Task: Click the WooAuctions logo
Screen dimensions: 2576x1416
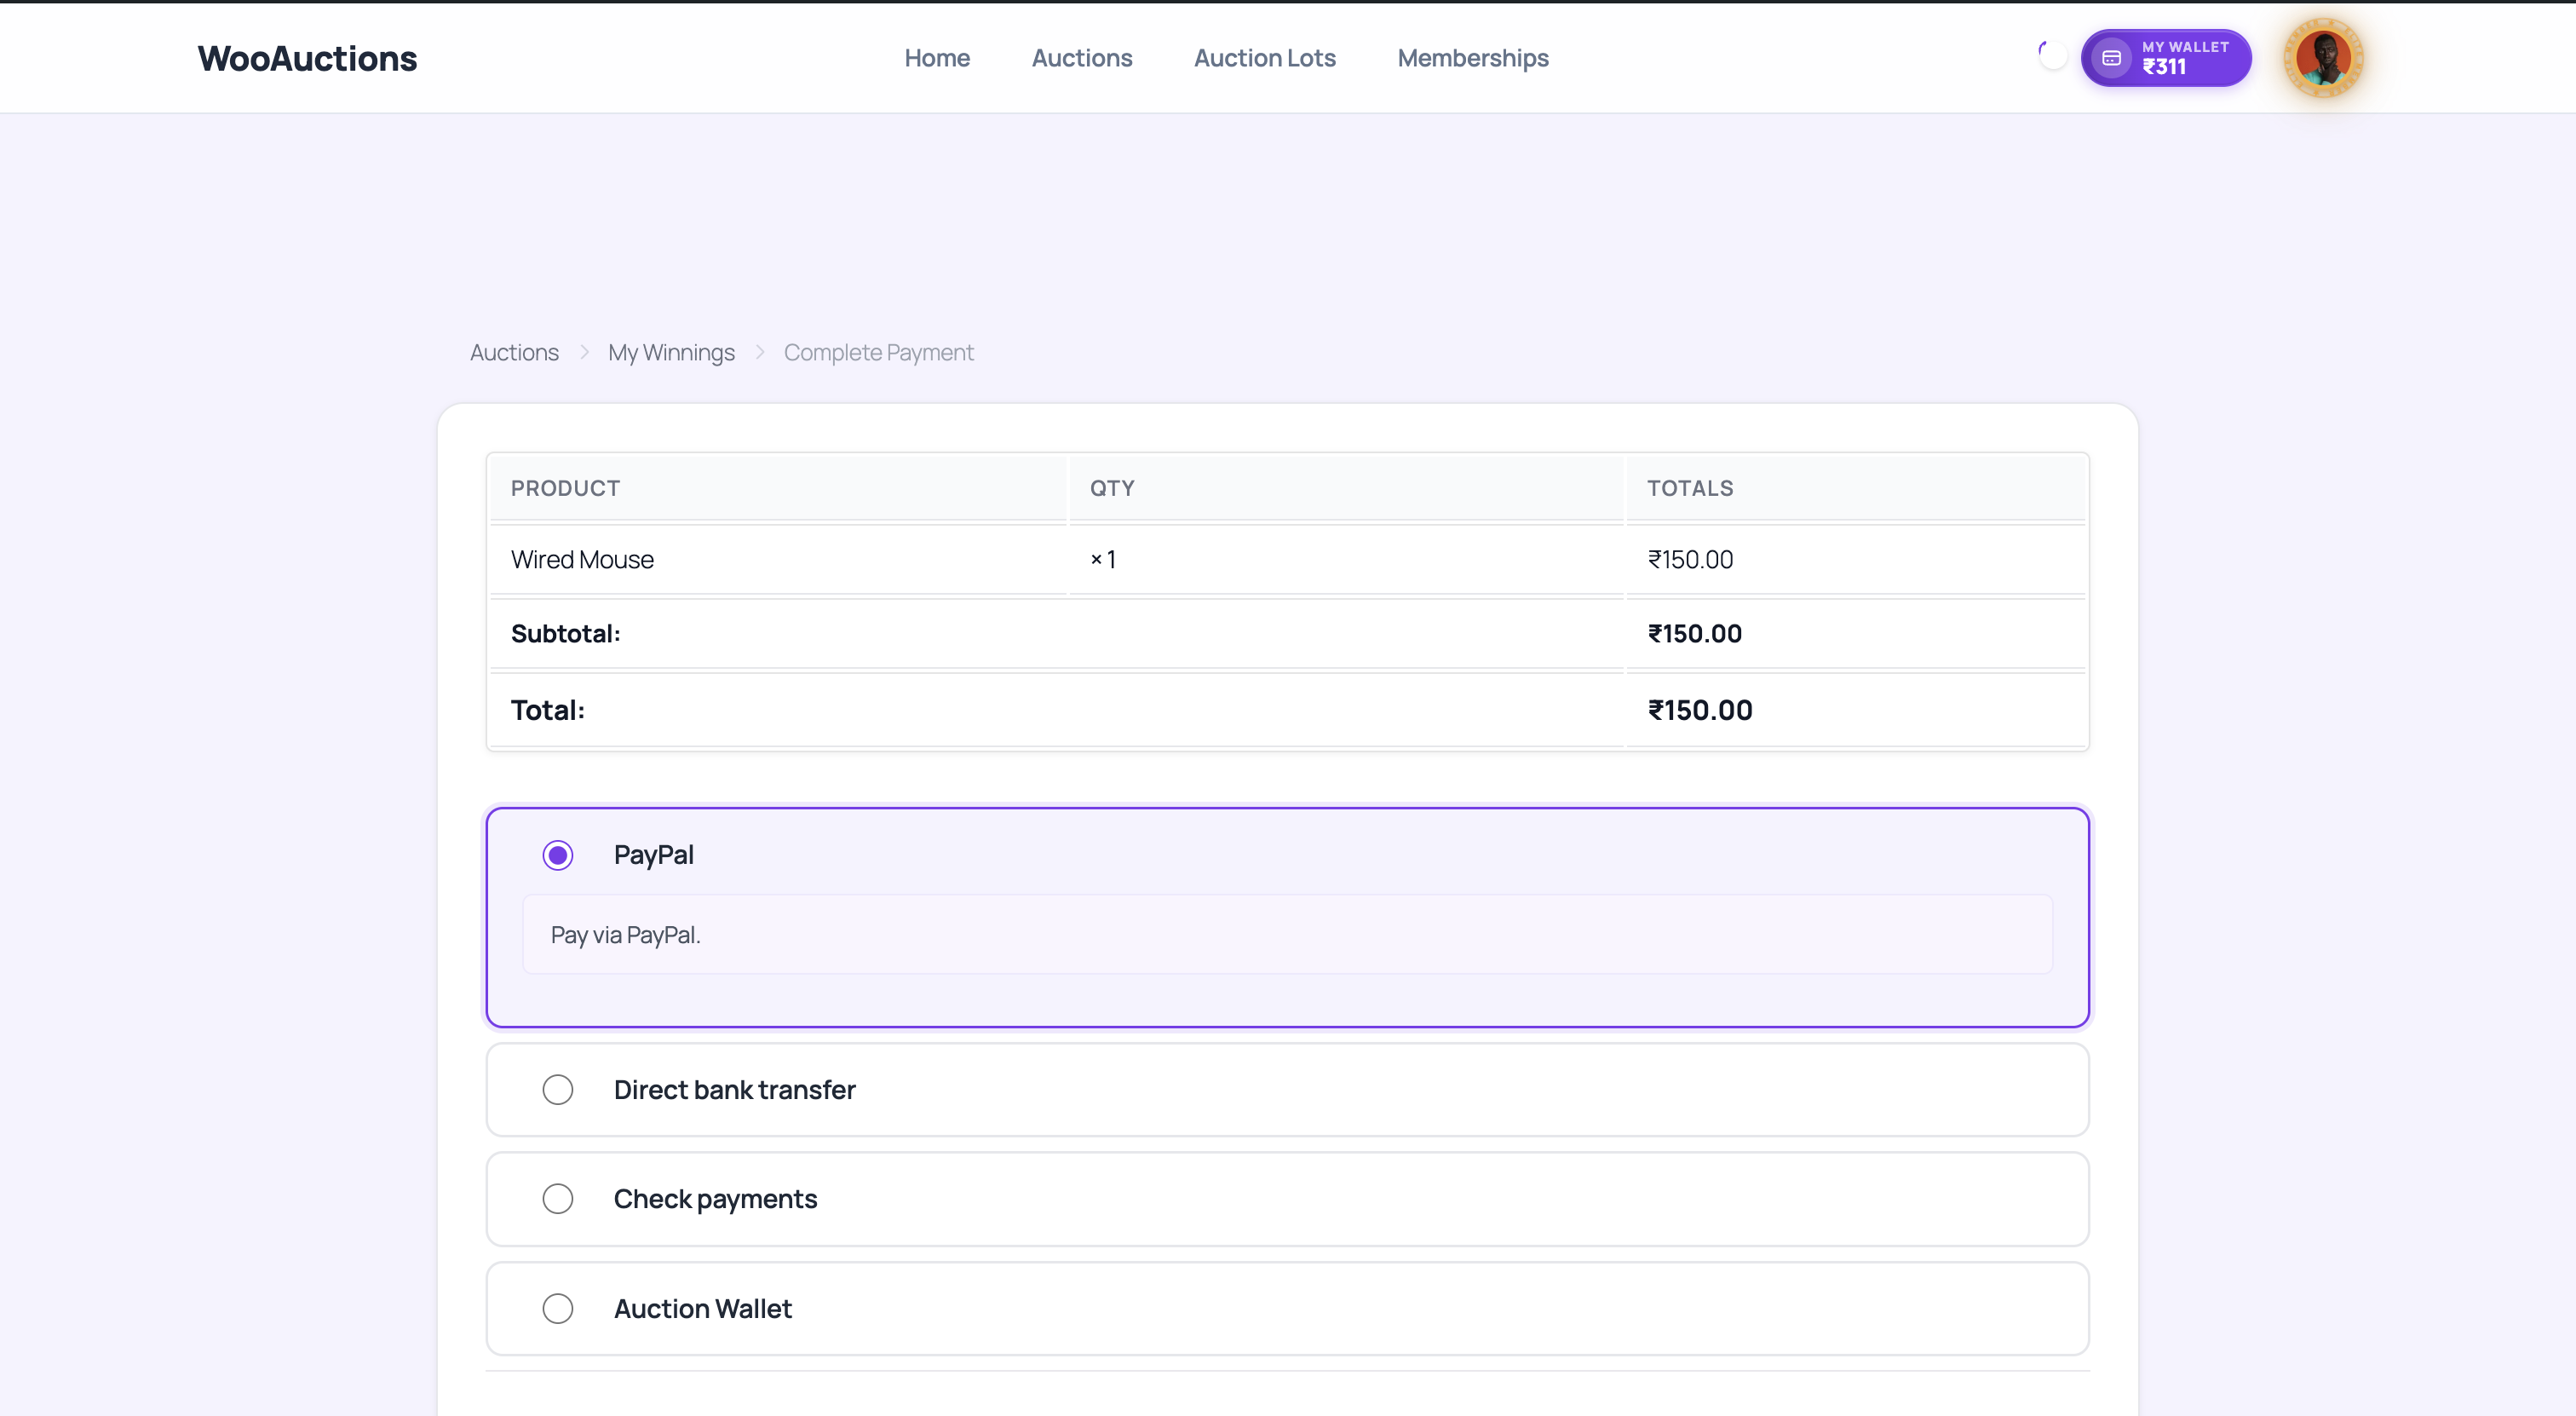Action: pyautogui.click(x=307, y=57)
